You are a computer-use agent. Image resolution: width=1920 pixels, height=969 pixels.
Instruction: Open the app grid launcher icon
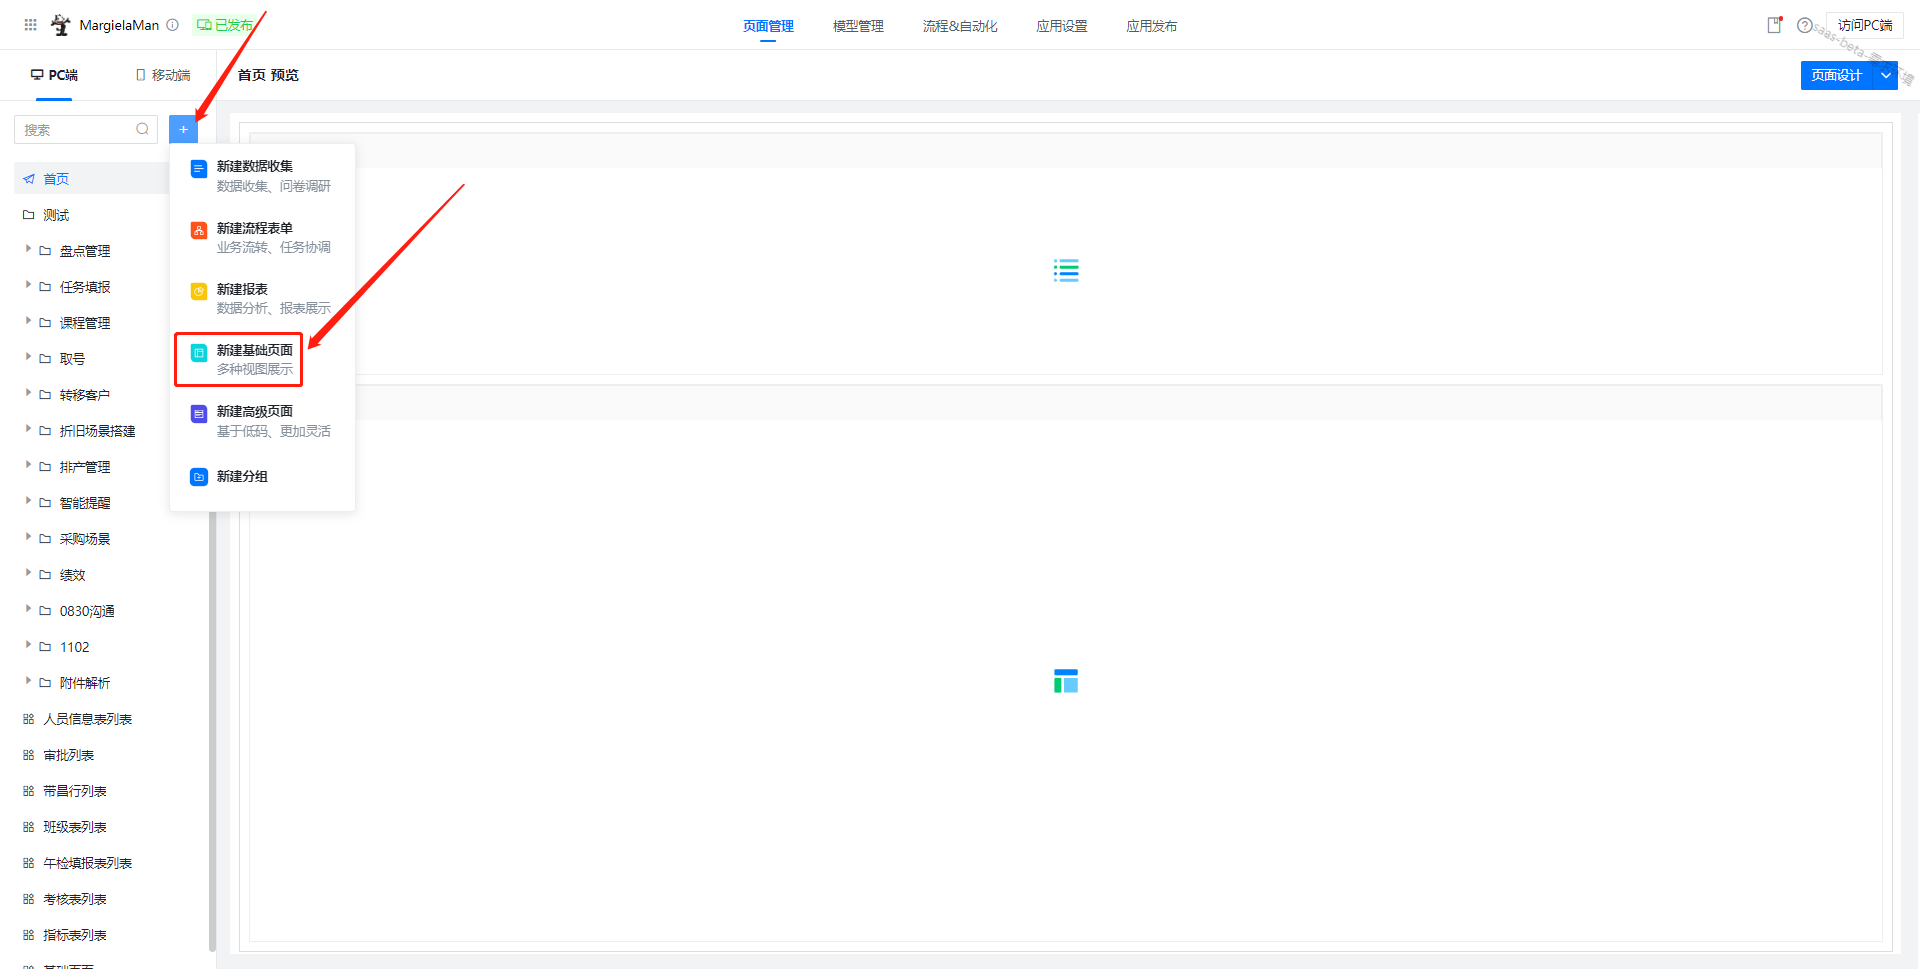tap(31, 25)
